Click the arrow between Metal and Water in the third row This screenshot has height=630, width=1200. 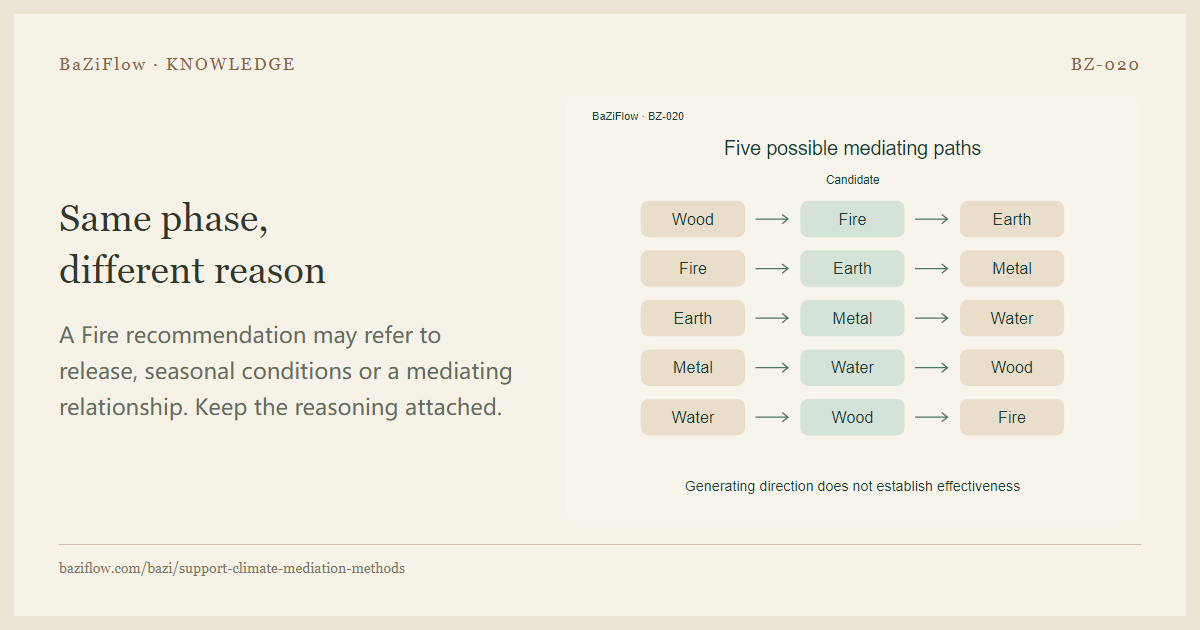point(932,318)
